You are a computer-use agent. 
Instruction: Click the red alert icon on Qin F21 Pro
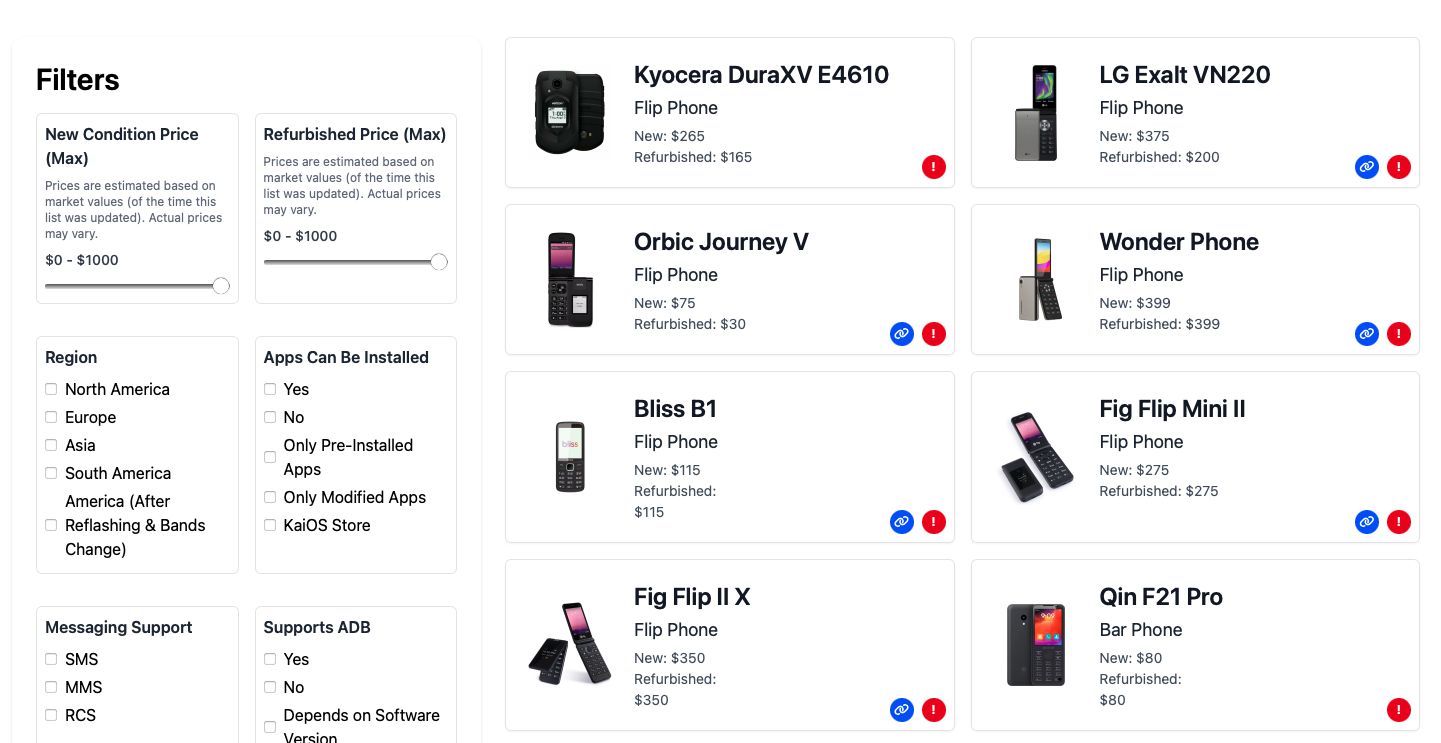coord(1399,710)
